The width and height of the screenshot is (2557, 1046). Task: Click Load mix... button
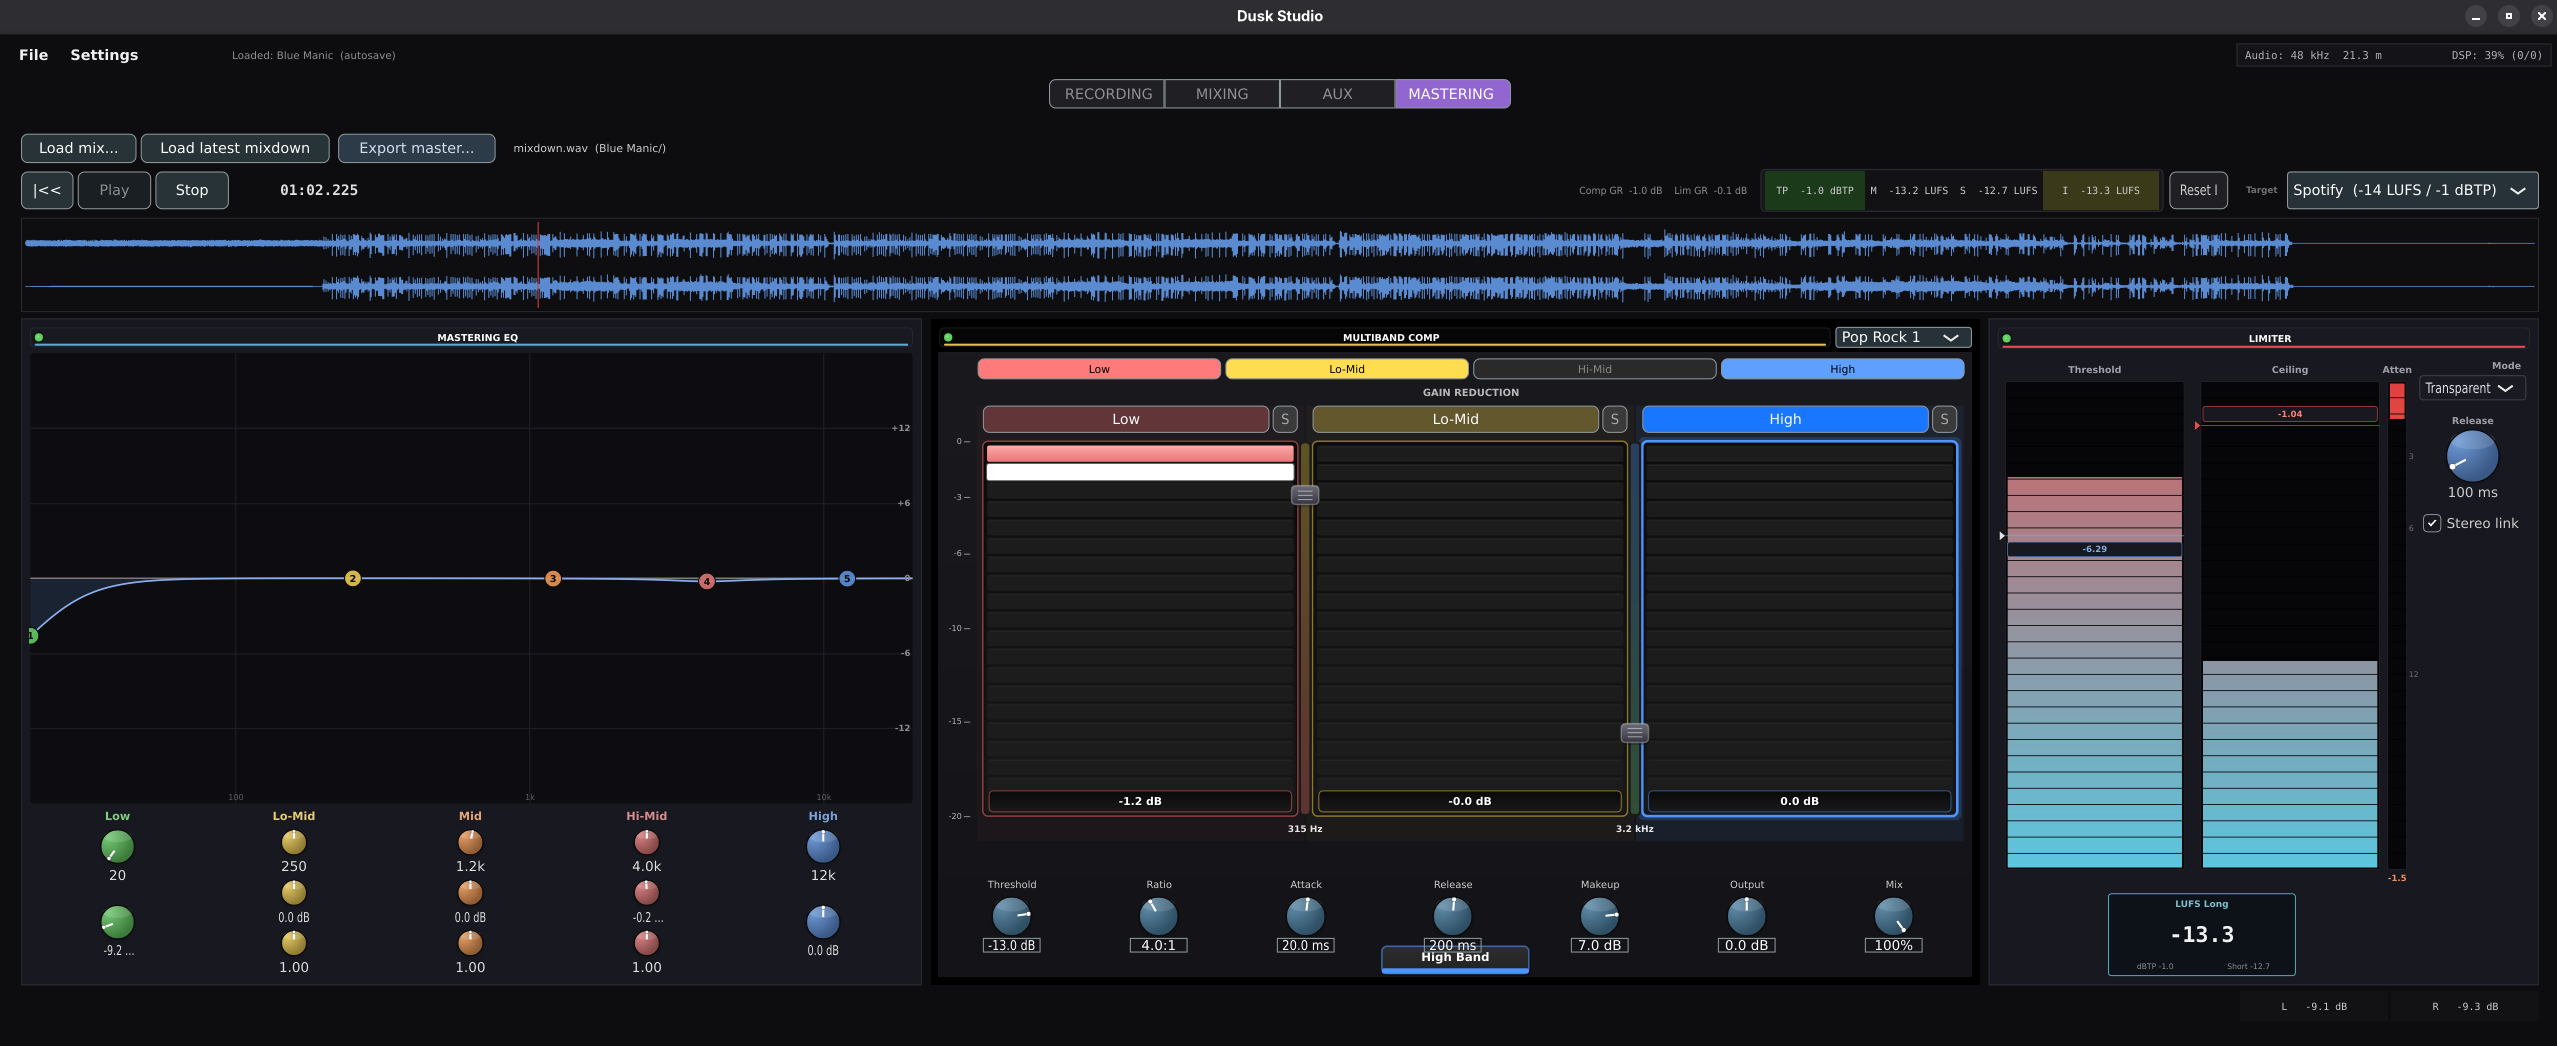78,148
